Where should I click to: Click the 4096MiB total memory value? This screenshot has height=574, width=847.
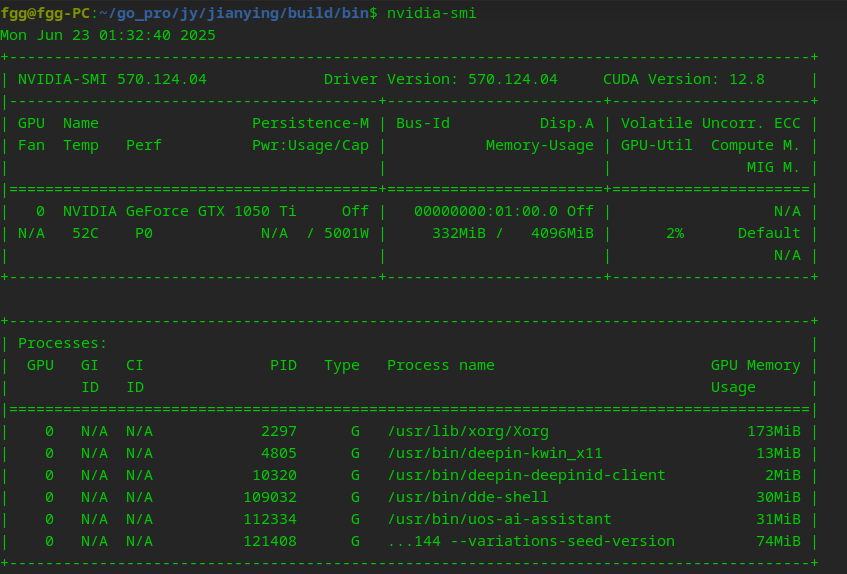[x=562, y=233]
